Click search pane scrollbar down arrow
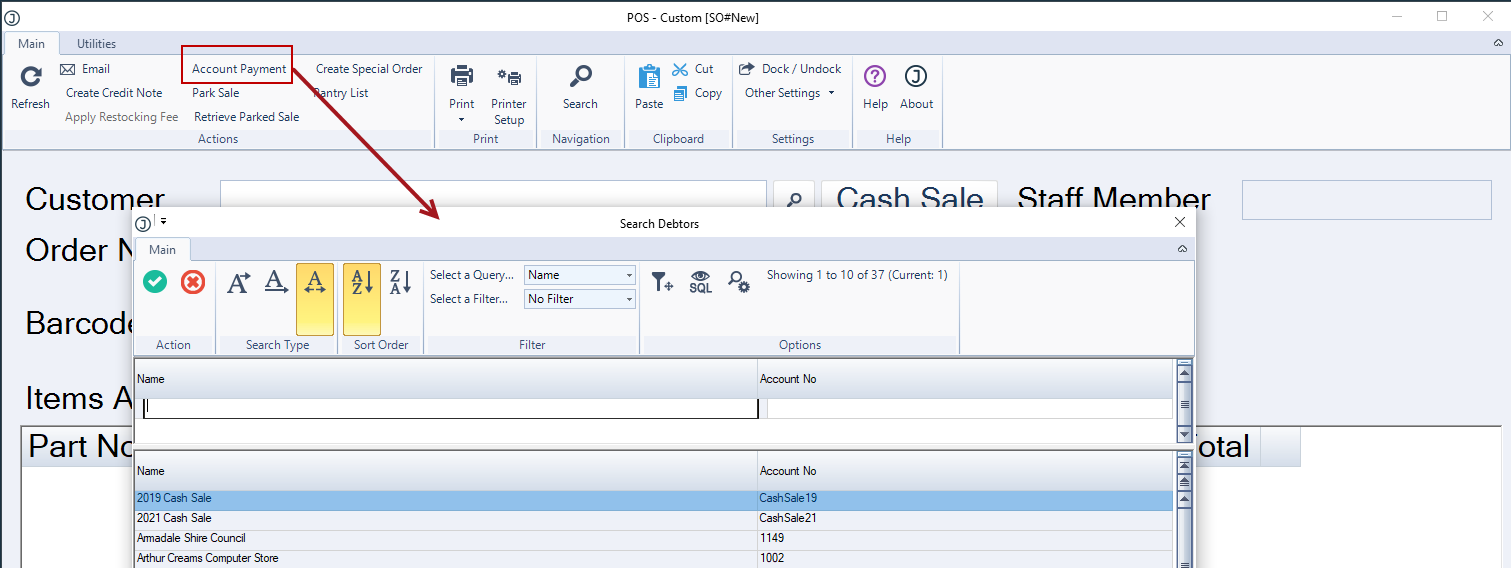Image resolution: width=1511 pixels, height=568 pixels. point(1185,435)
